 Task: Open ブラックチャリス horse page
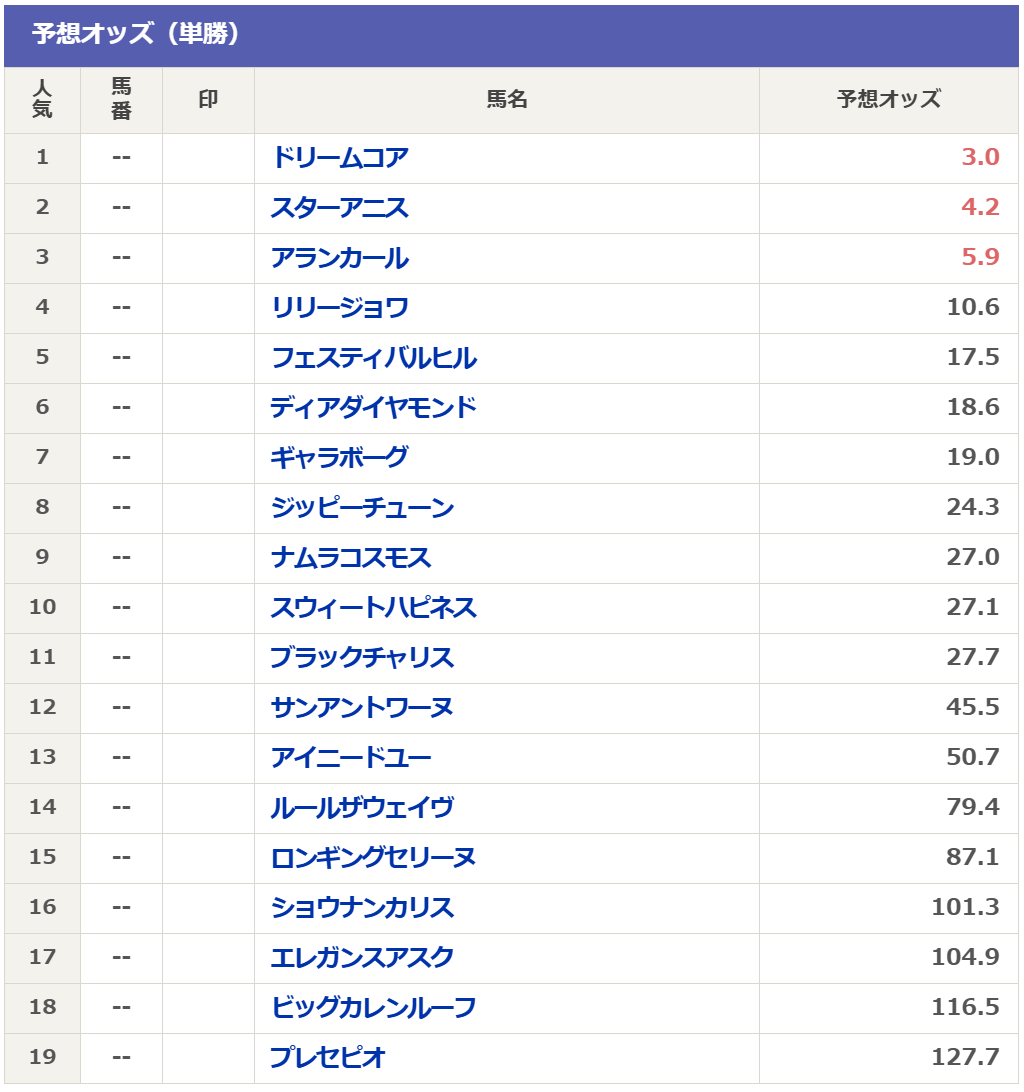[x=362, y=658]
